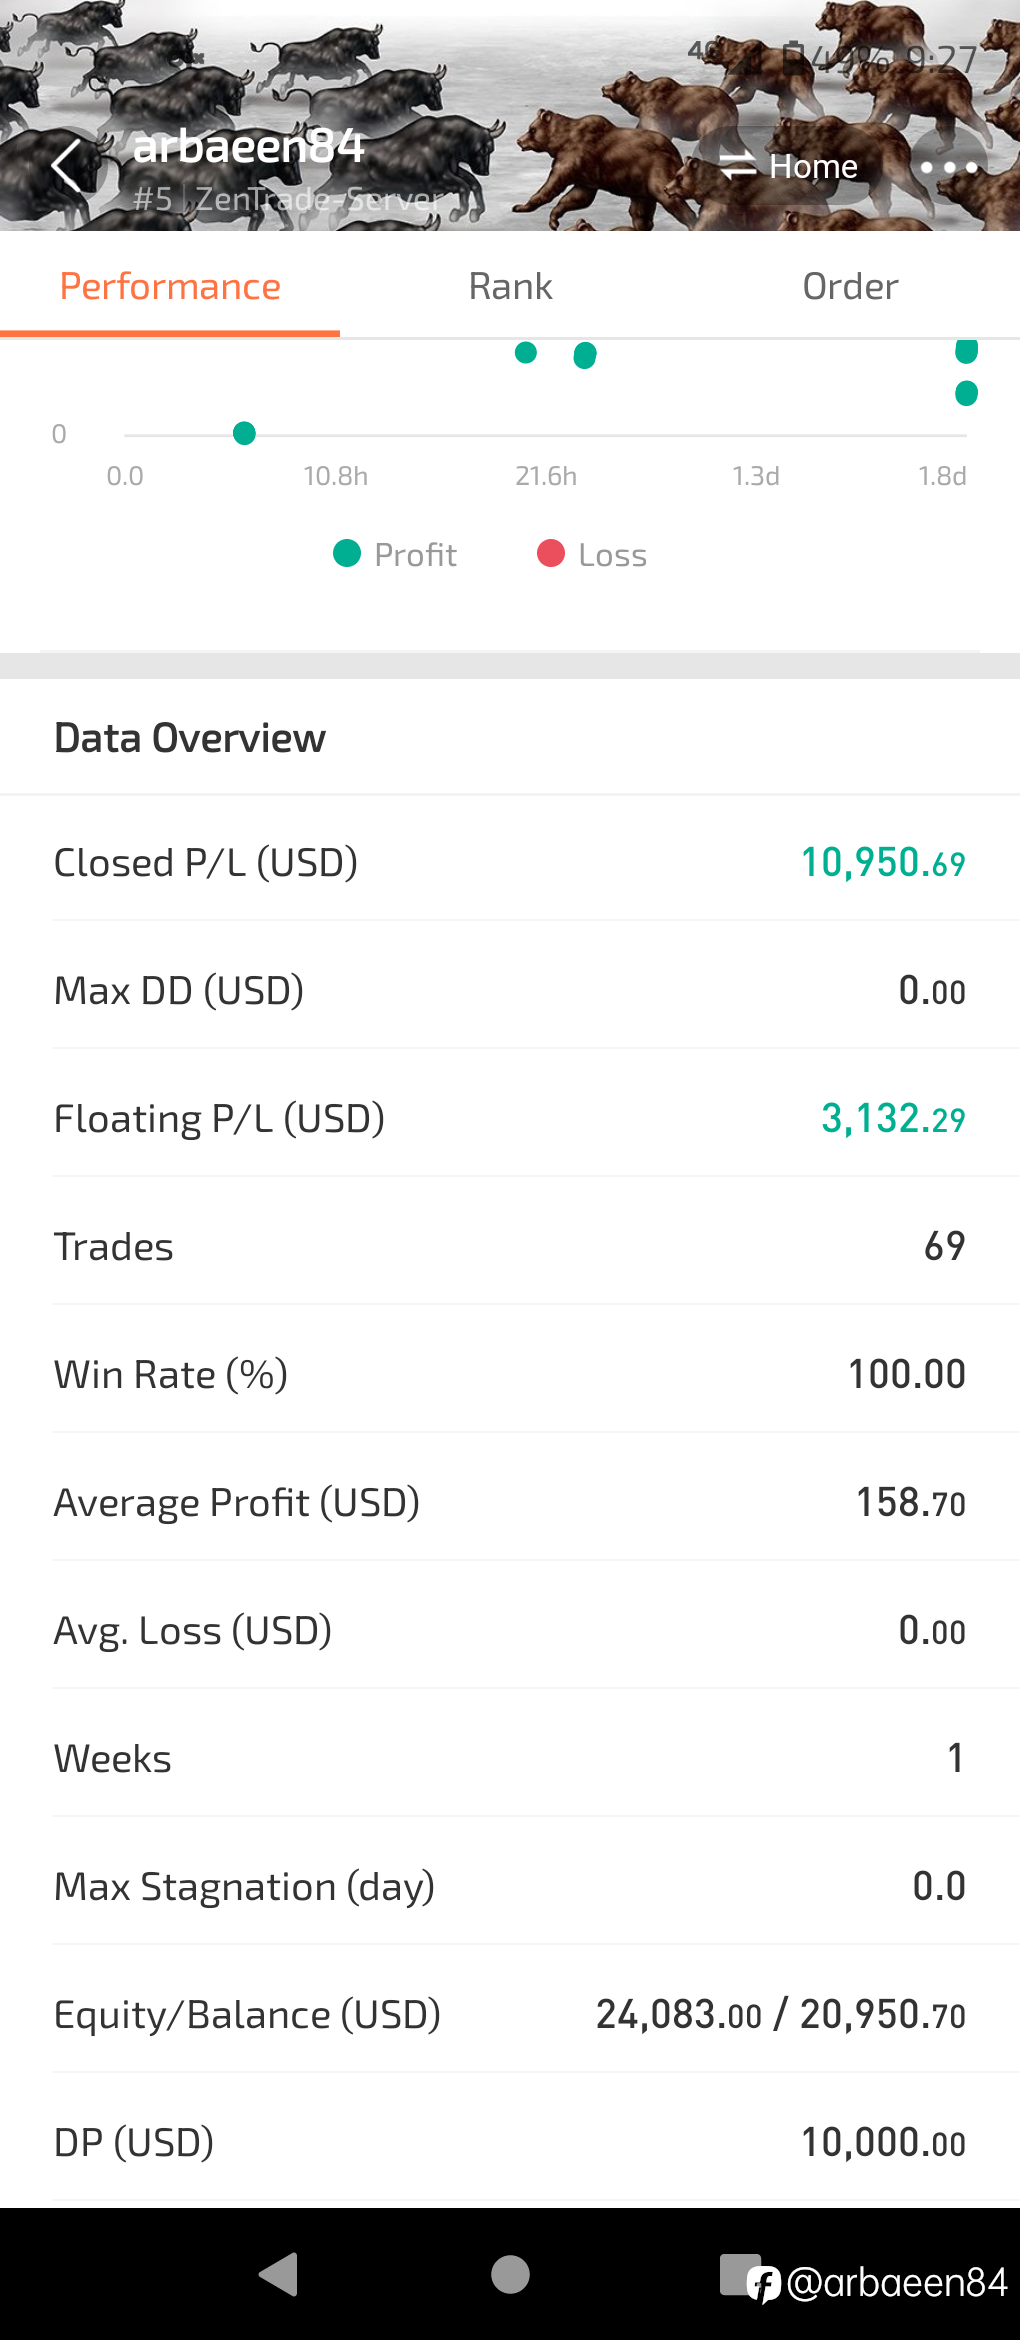This screenshot has height=2340, width=1020.
Task: Select the Performance tab
Action: point(170,287)
